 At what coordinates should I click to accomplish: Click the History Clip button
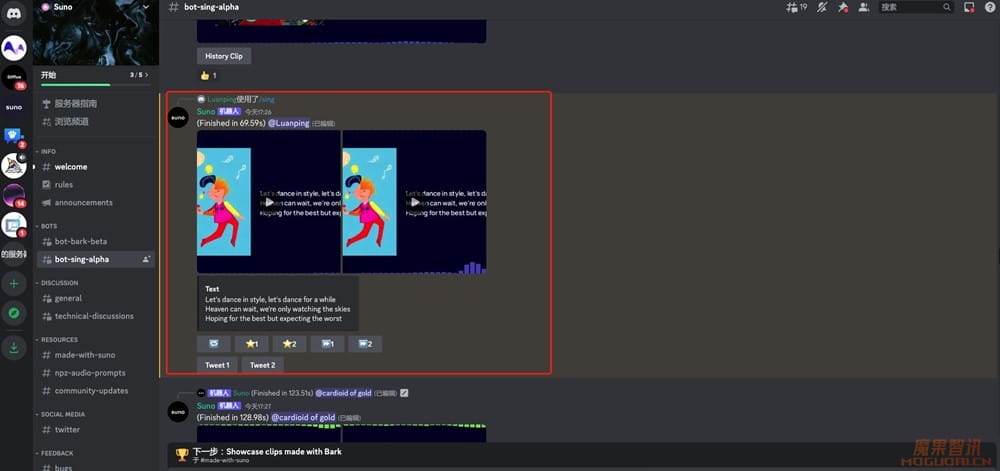[224, 56]
